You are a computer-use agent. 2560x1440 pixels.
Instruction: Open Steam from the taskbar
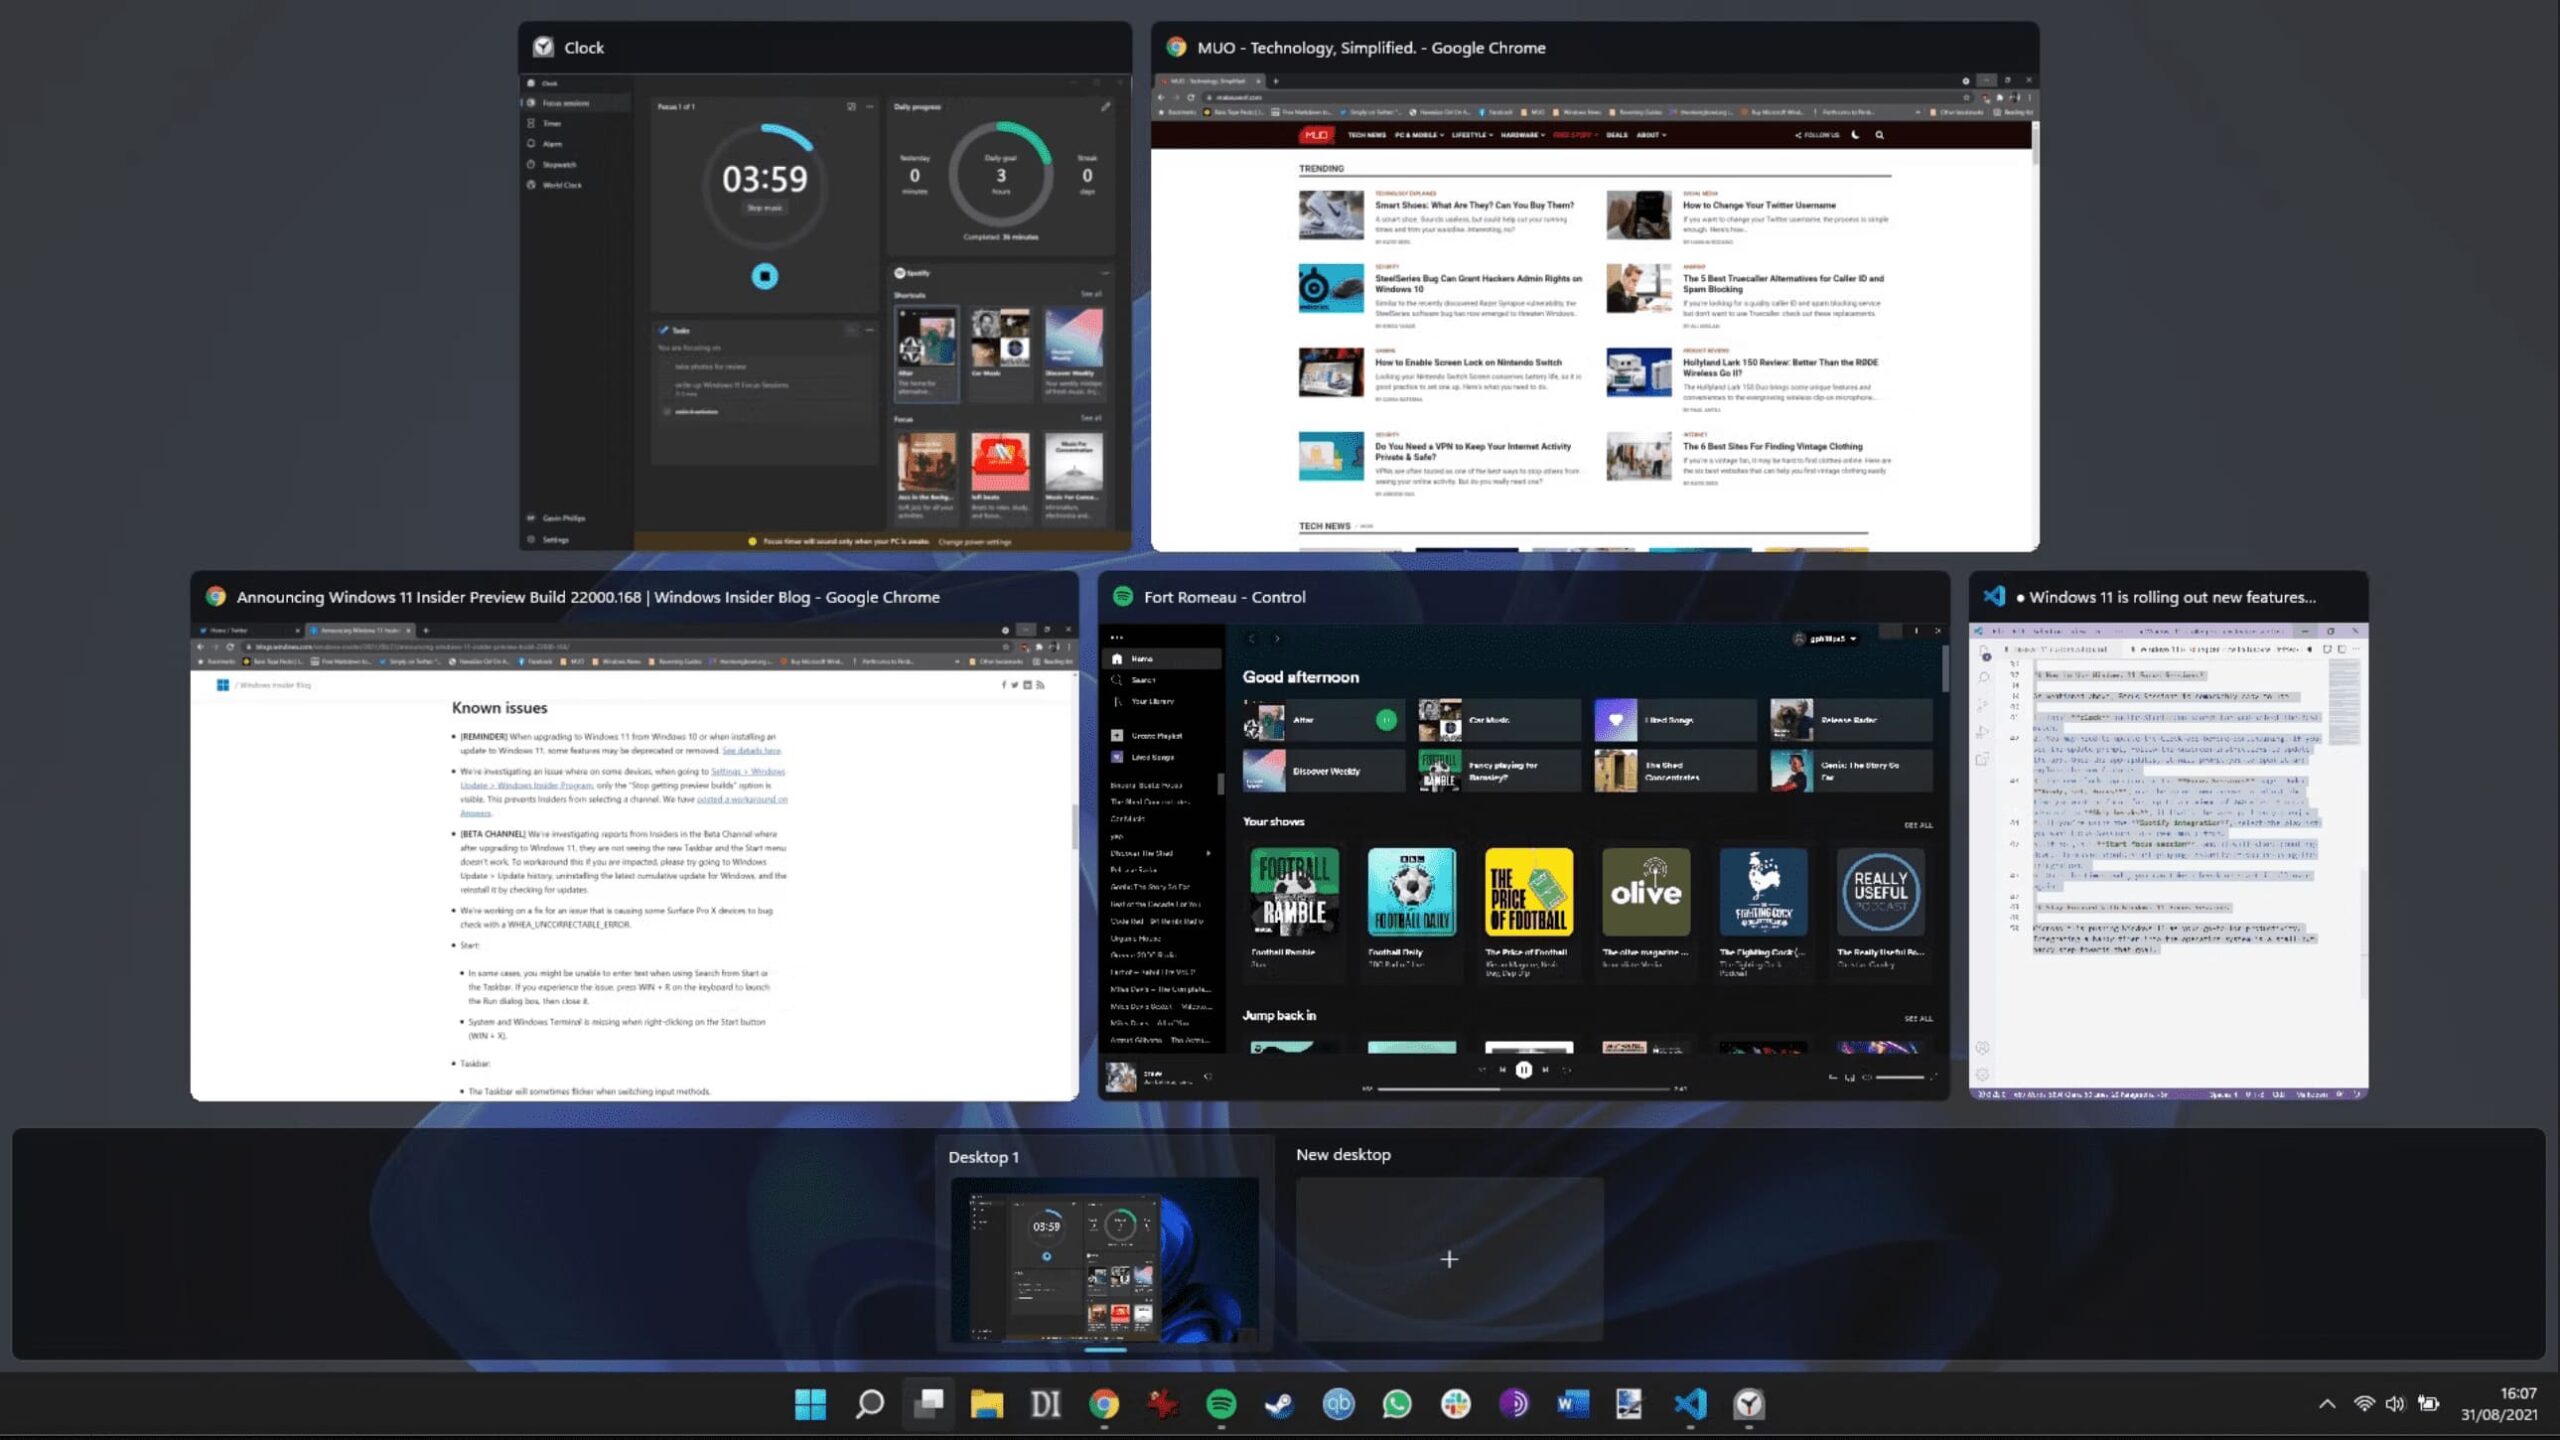[x=1279, y=1404]
